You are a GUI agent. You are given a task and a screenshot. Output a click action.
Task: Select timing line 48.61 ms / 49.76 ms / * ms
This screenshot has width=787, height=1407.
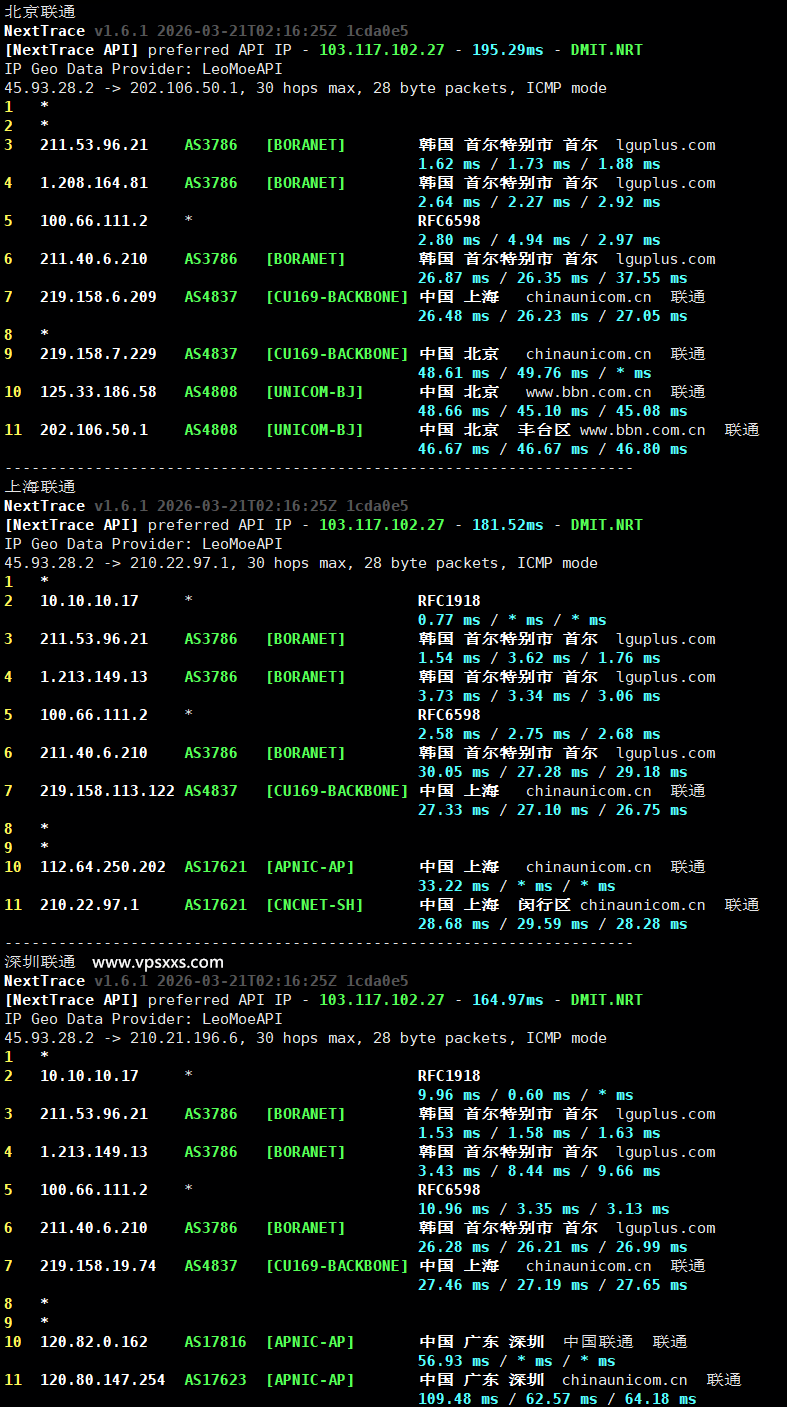coord(535,373)
